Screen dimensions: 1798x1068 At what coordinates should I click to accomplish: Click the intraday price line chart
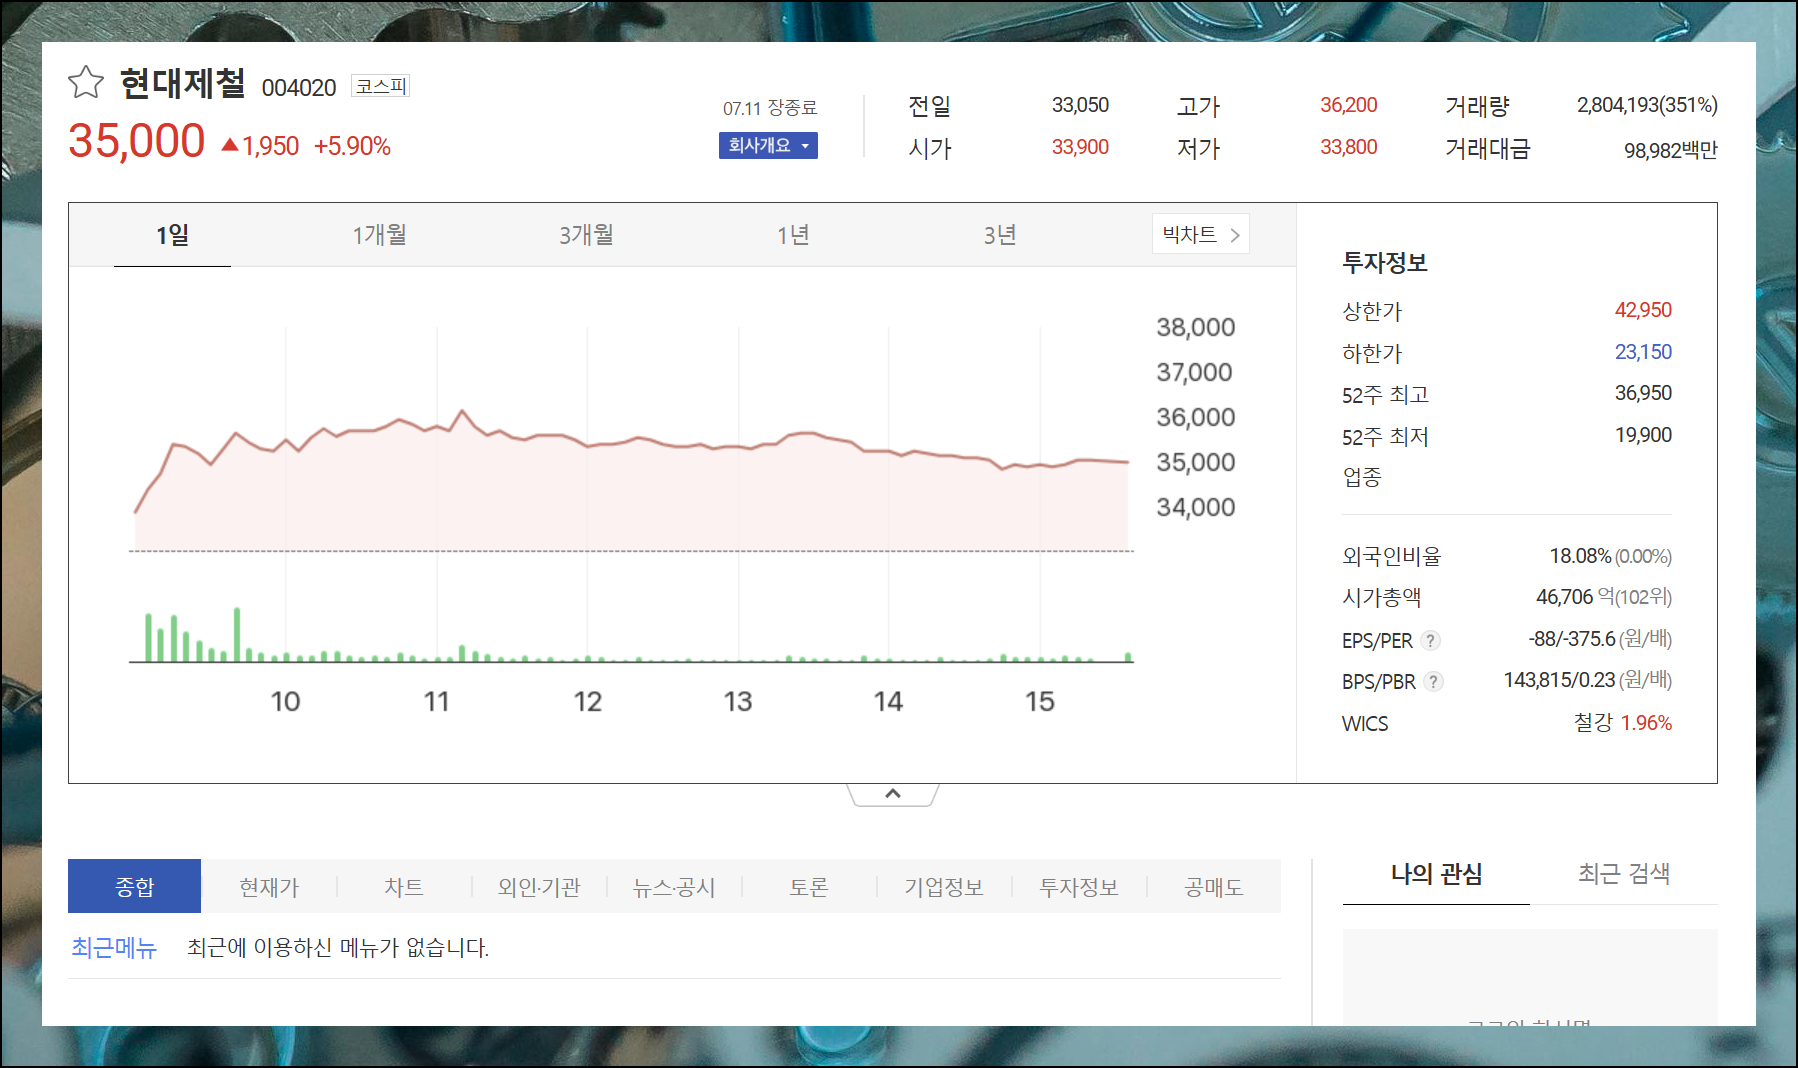632,480
